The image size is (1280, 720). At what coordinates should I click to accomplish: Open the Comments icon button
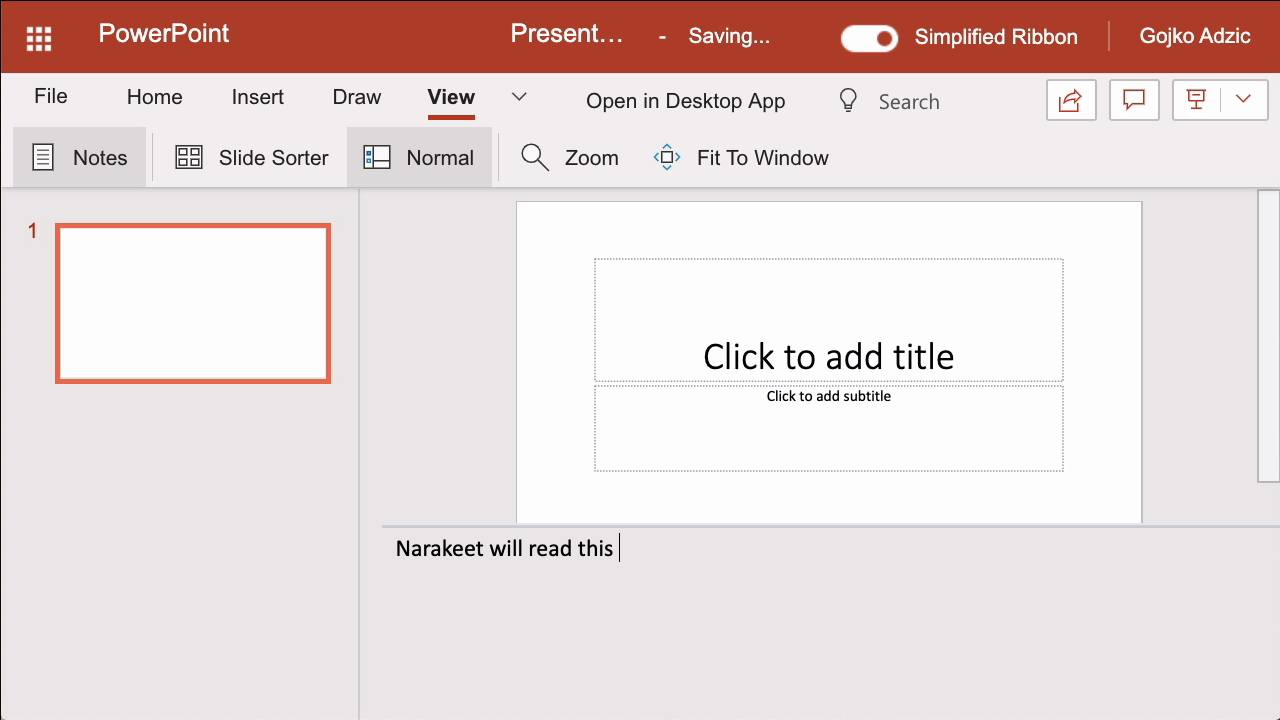click(1134, 100)
